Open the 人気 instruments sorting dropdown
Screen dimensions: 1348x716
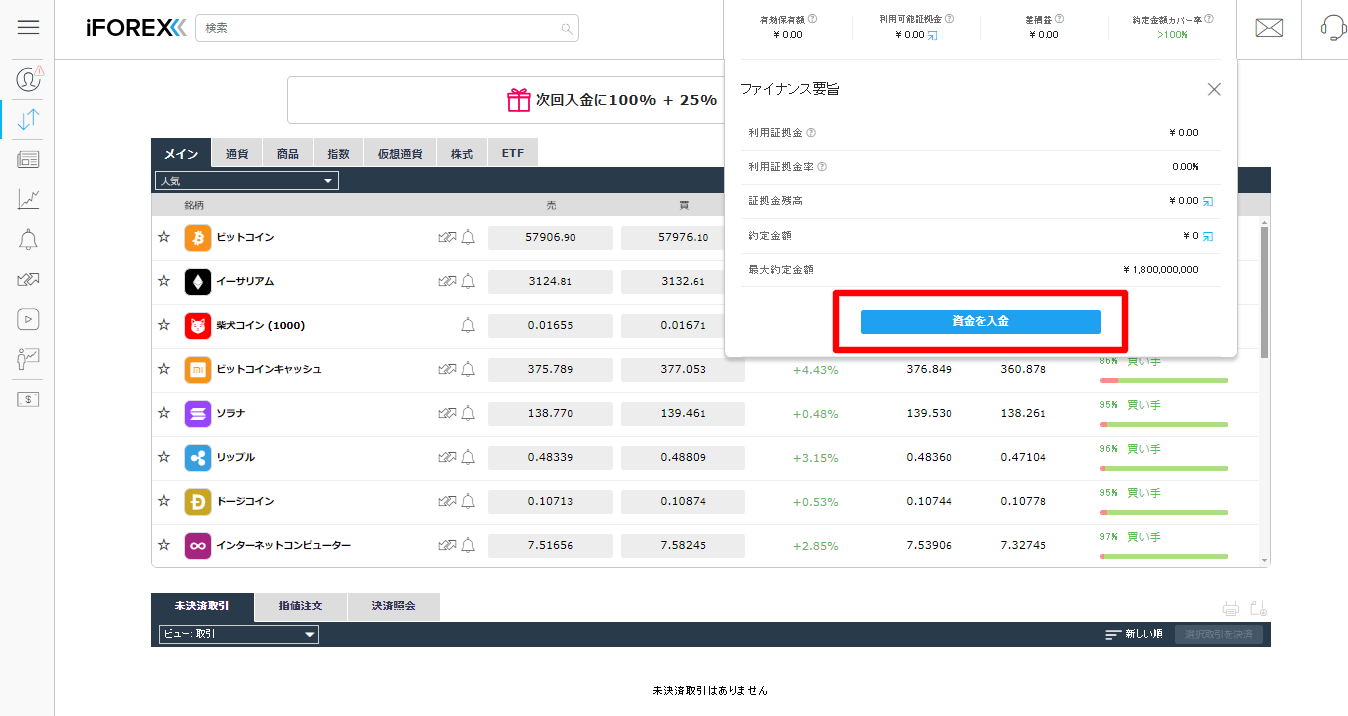click(x=246, y=180)
